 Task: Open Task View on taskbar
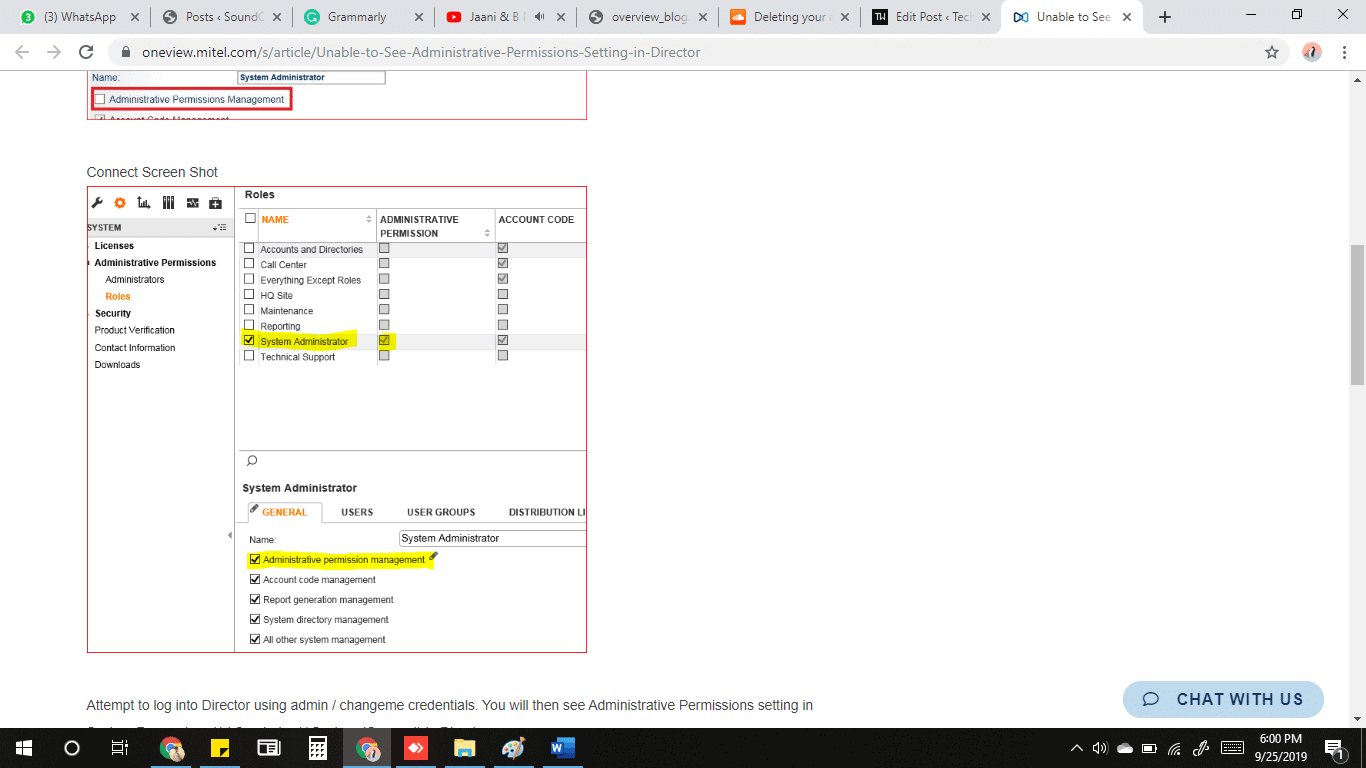click(x=120, y=748)
